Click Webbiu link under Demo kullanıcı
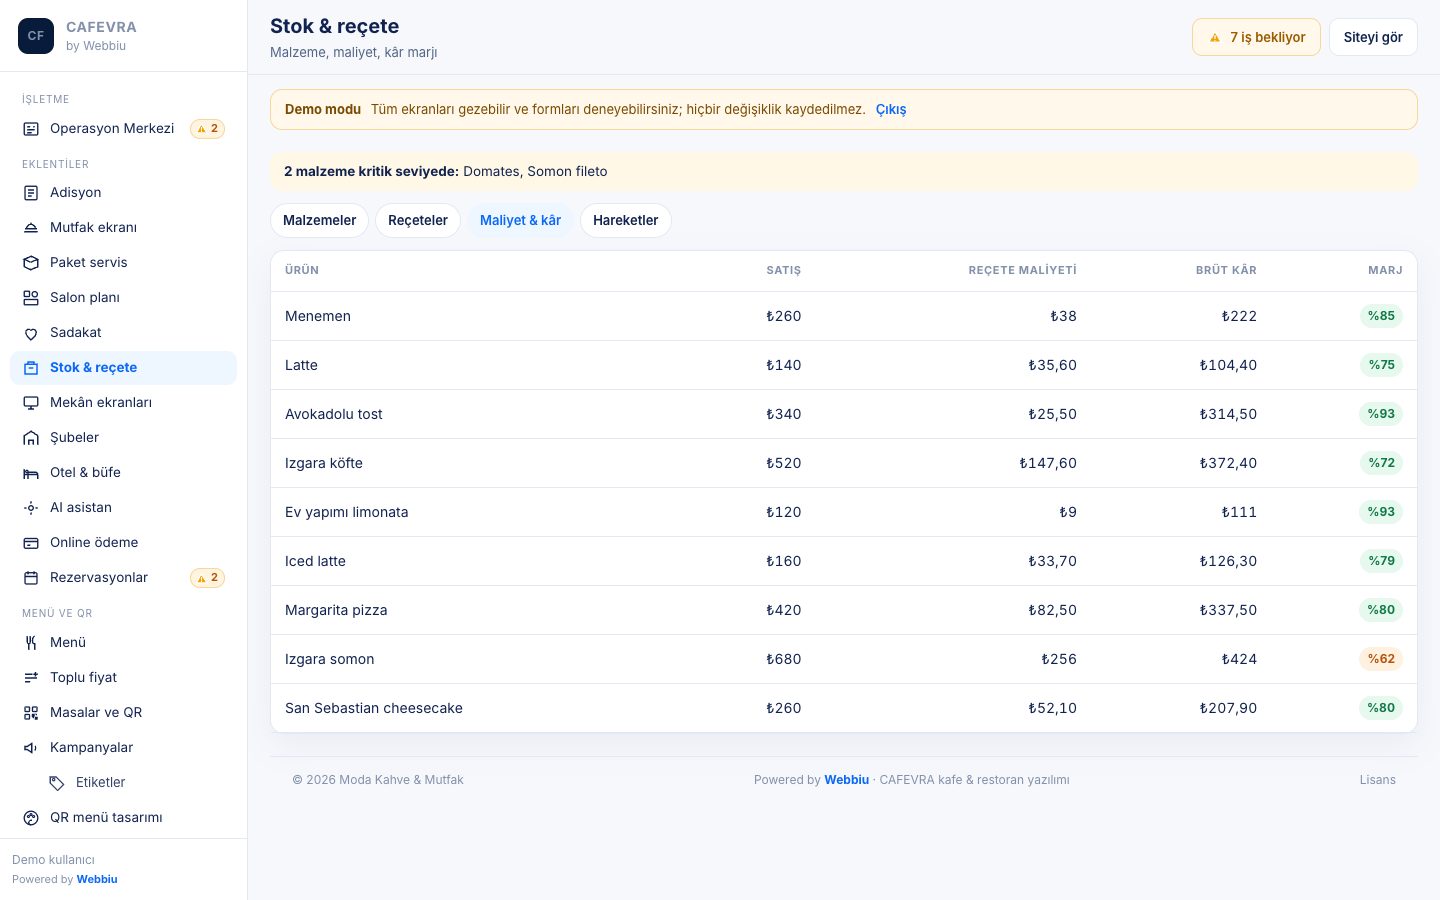The height and width of the screenshot is (900, 1440). pos(97,880)
